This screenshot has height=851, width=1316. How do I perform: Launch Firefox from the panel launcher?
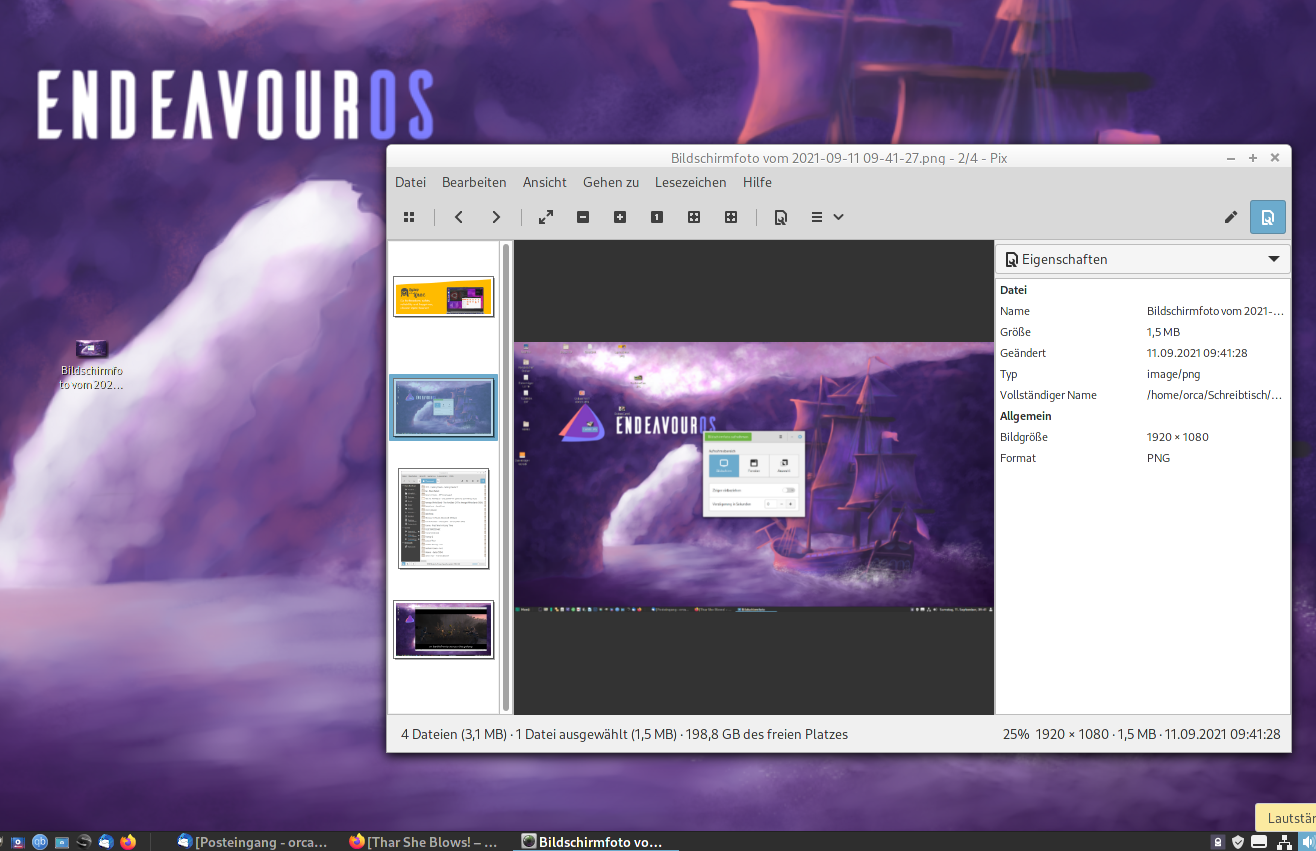coord(128,842)
